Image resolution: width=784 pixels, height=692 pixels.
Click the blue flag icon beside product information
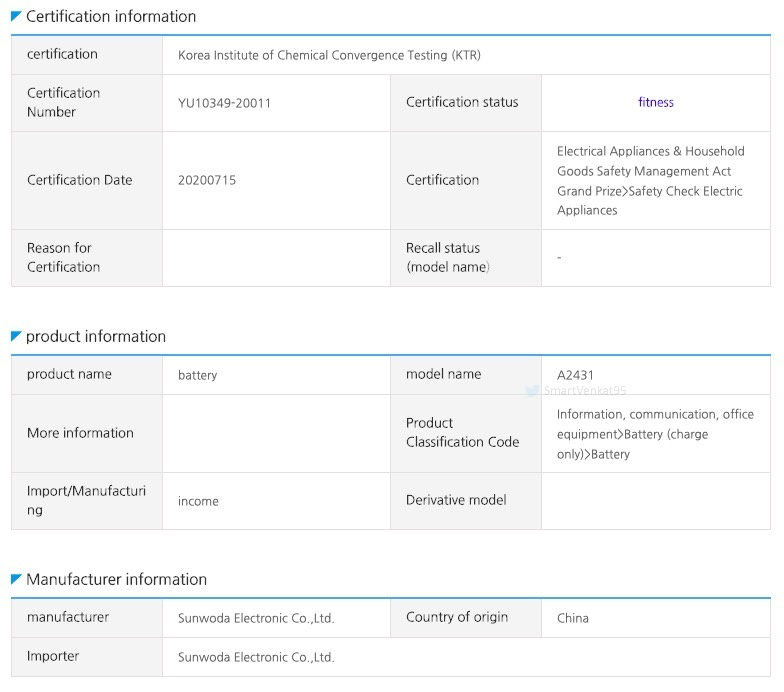pos(16,336)
